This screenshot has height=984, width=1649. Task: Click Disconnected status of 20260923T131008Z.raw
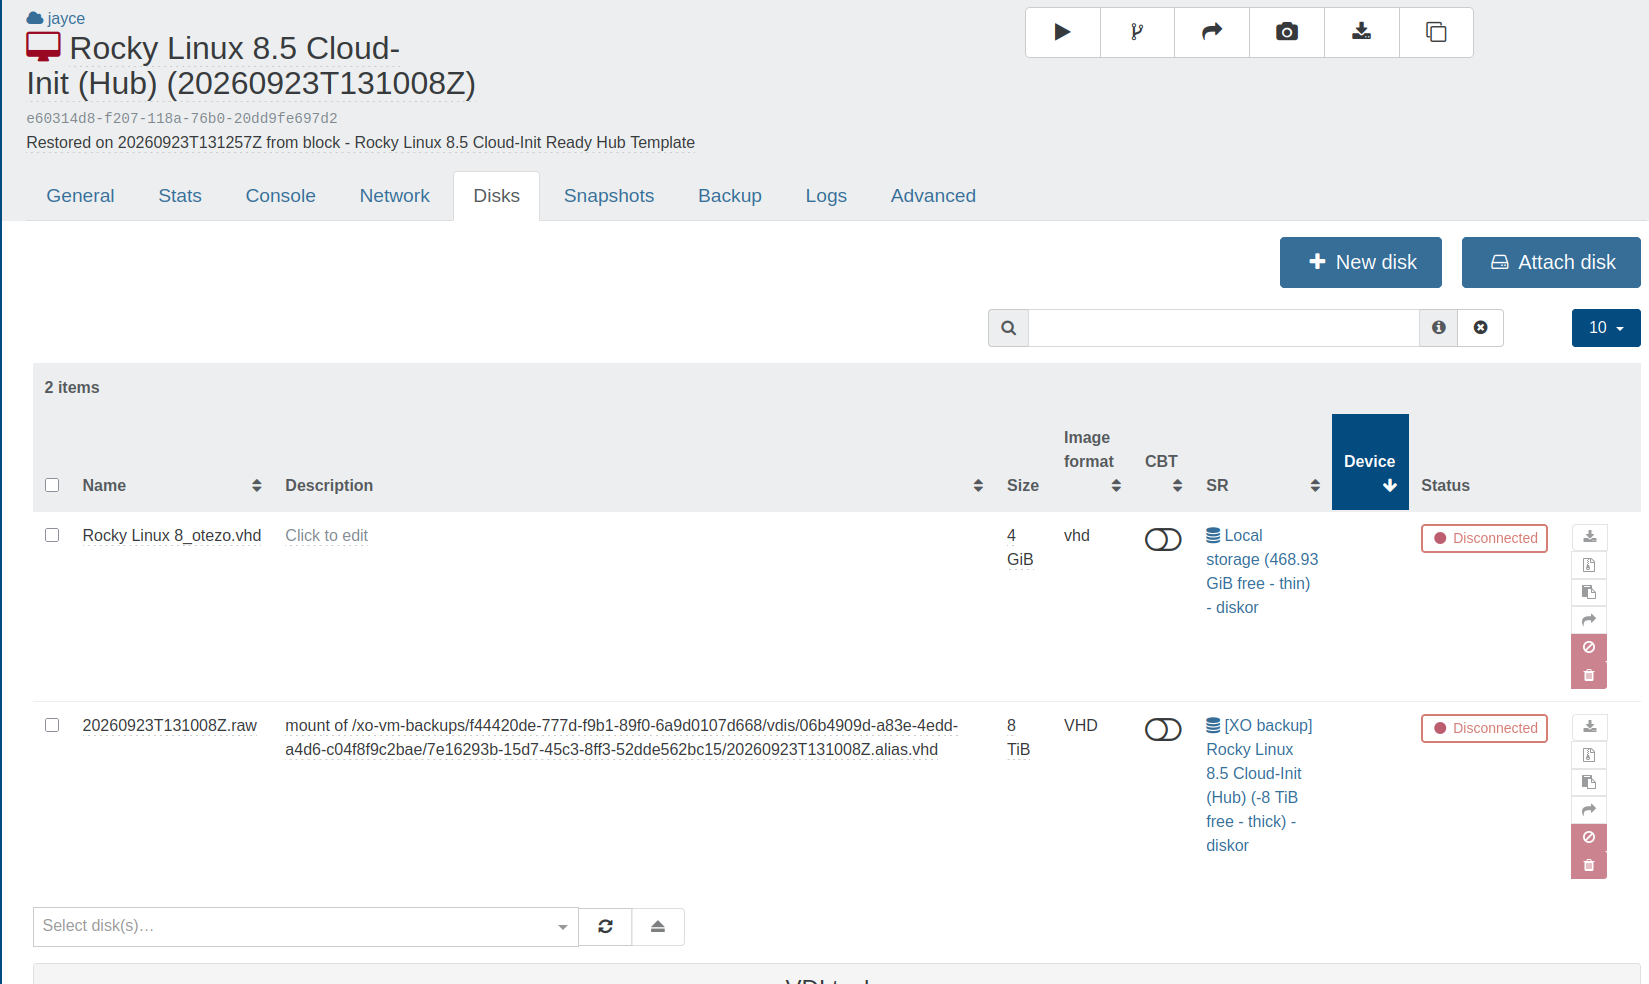1485,728
